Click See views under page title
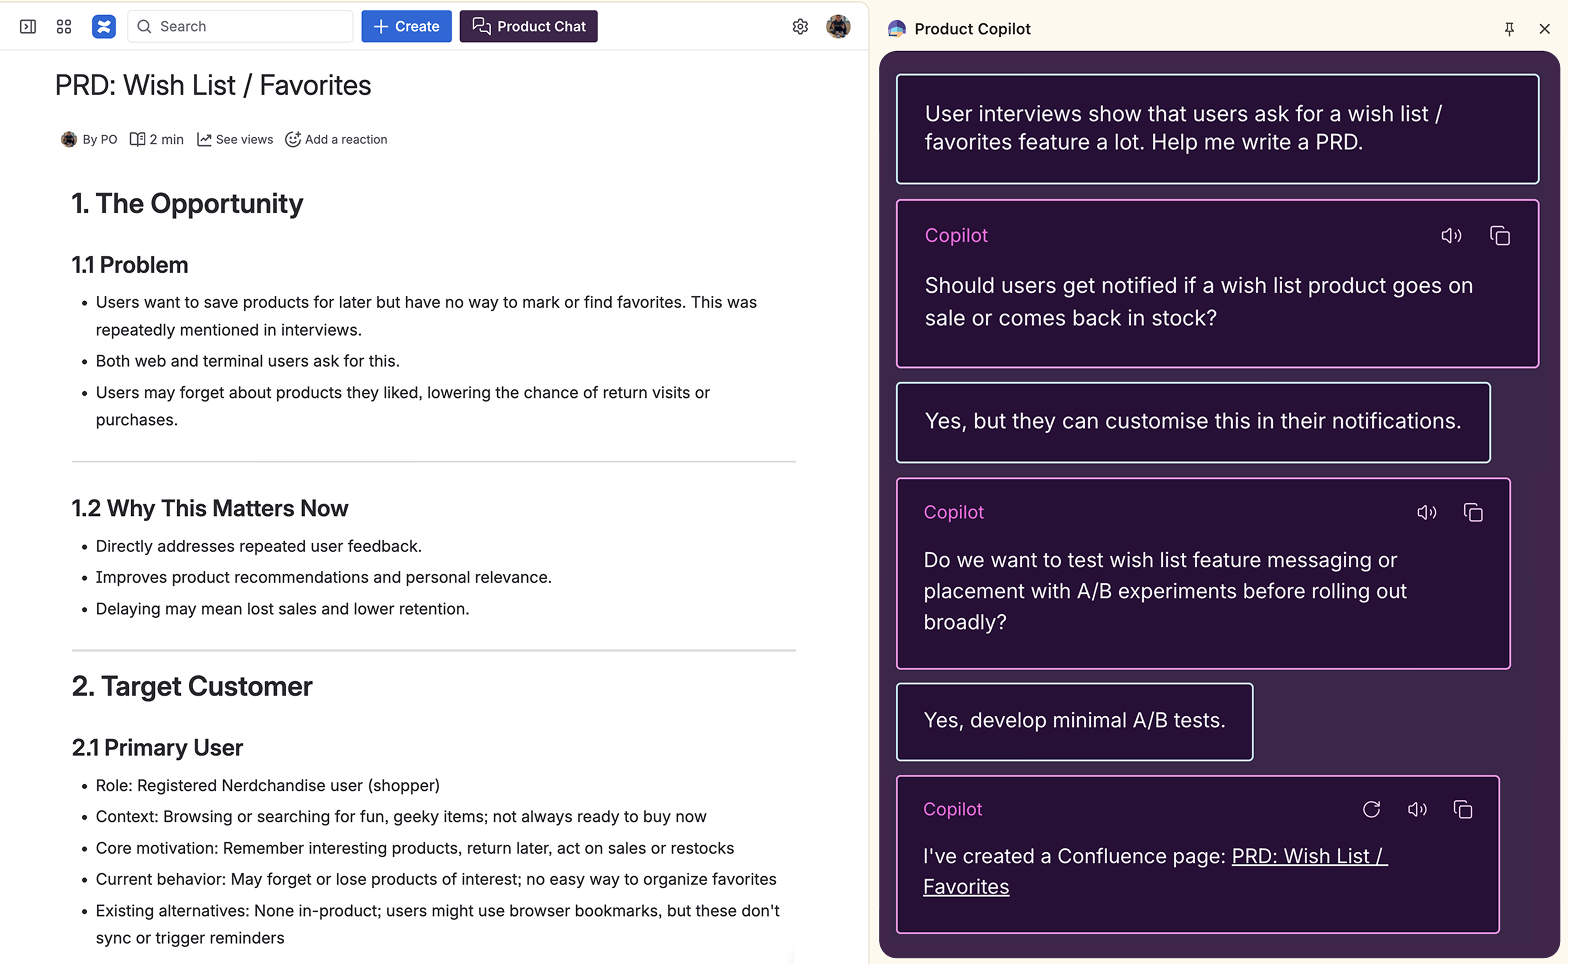 tap(235, 140)
